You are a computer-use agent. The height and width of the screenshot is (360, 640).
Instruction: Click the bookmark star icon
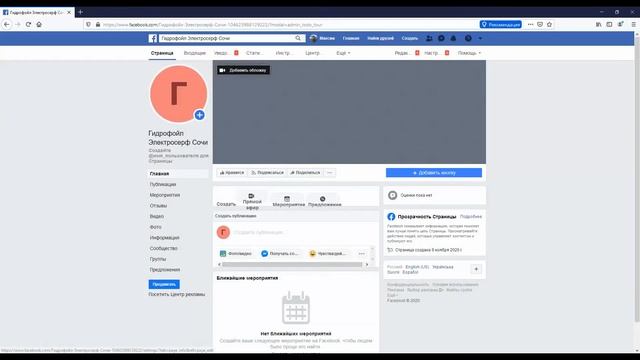(549, 24)
